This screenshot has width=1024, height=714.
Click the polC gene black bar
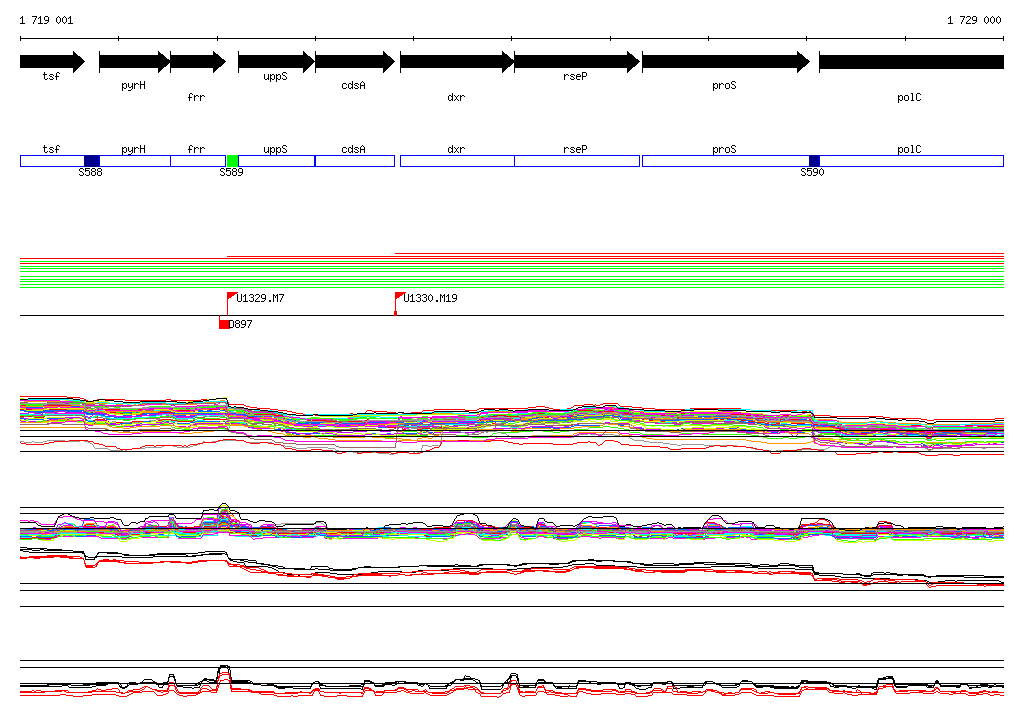[x=912, y=62]
